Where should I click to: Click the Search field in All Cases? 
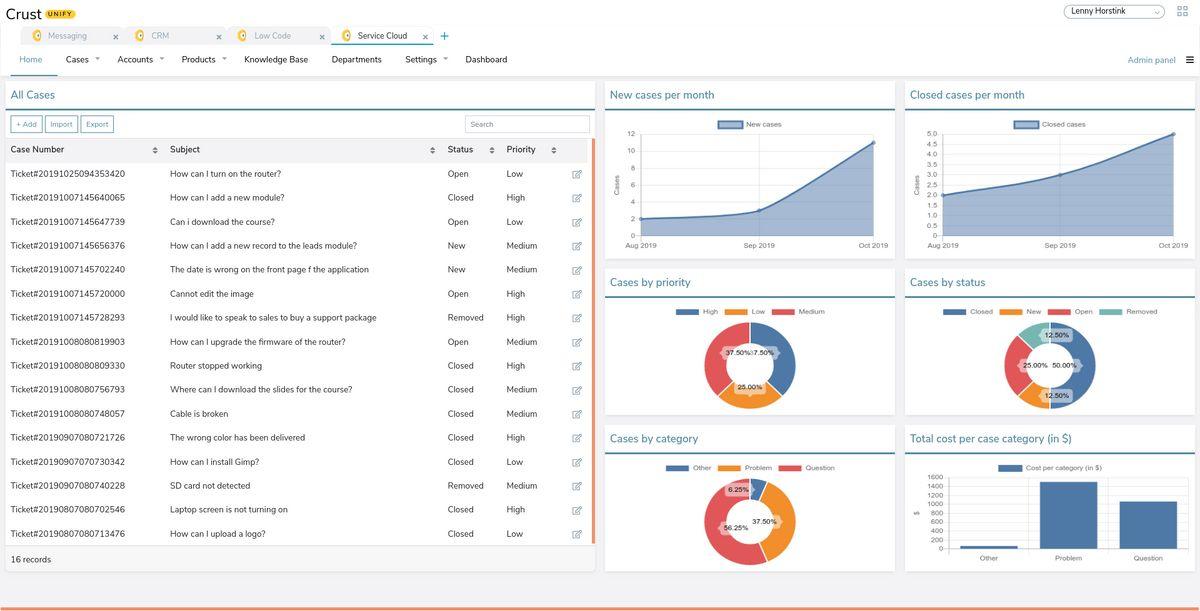(527, 124)
